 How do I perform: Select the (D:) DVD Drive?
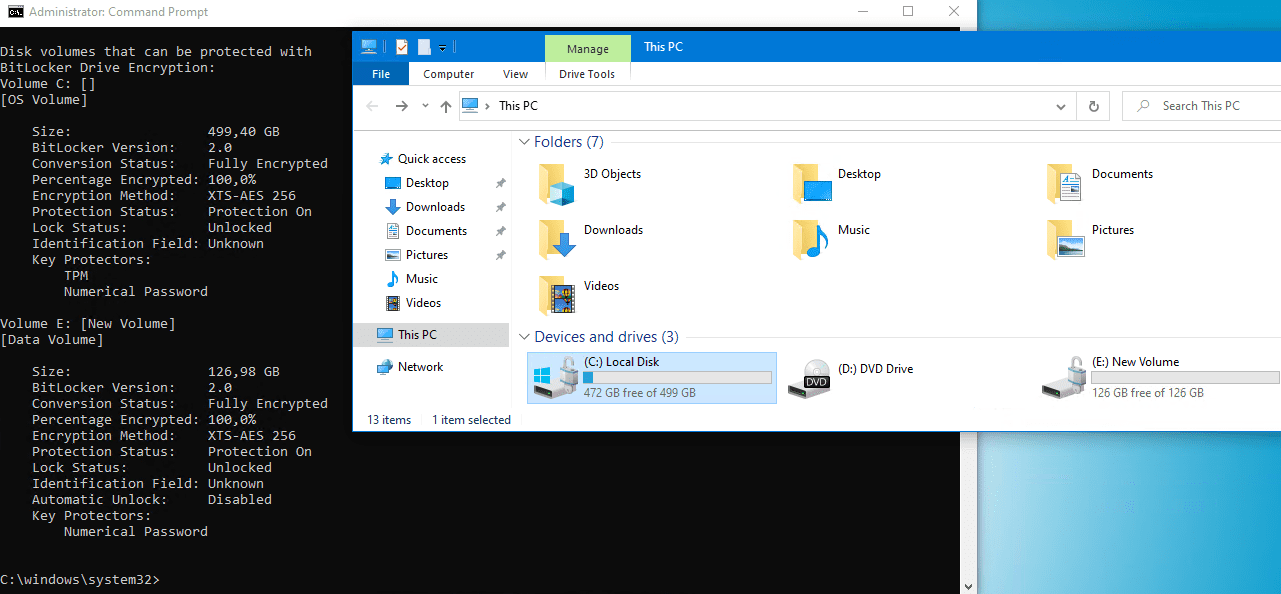click(851, 378)
